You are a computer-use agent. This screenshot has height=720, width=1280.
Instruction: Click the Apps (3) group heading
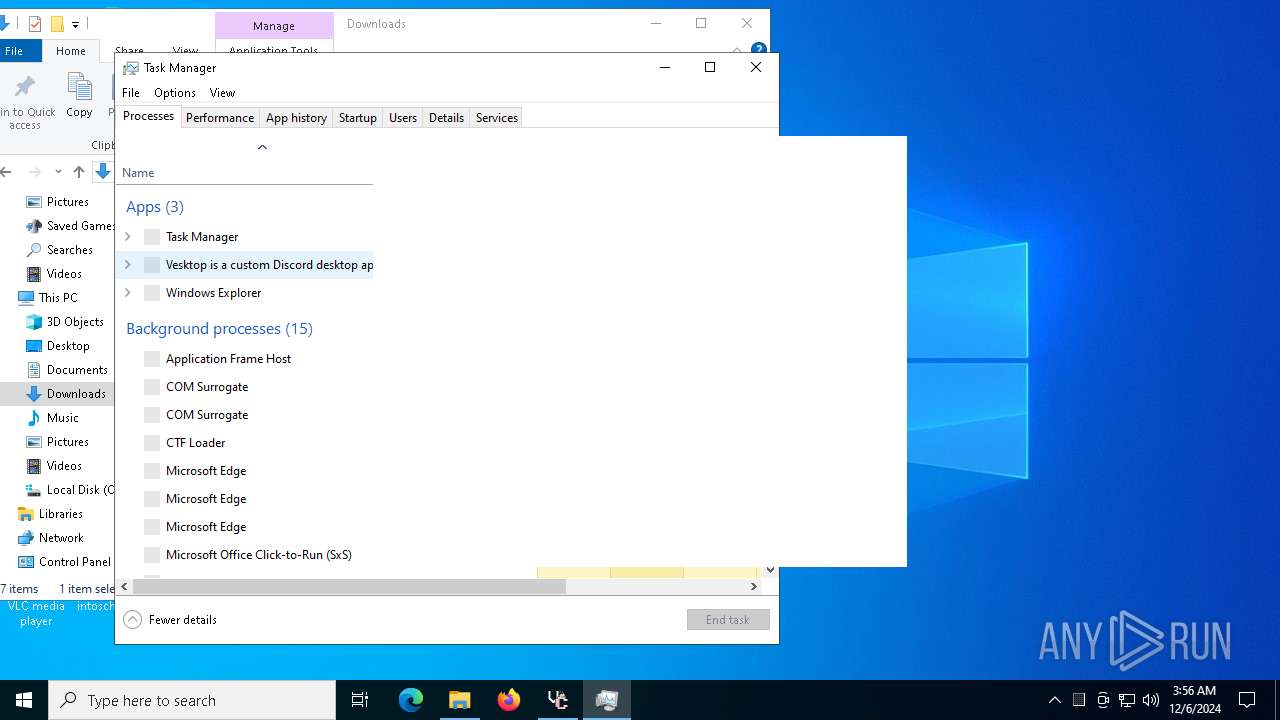coord(155,207)
